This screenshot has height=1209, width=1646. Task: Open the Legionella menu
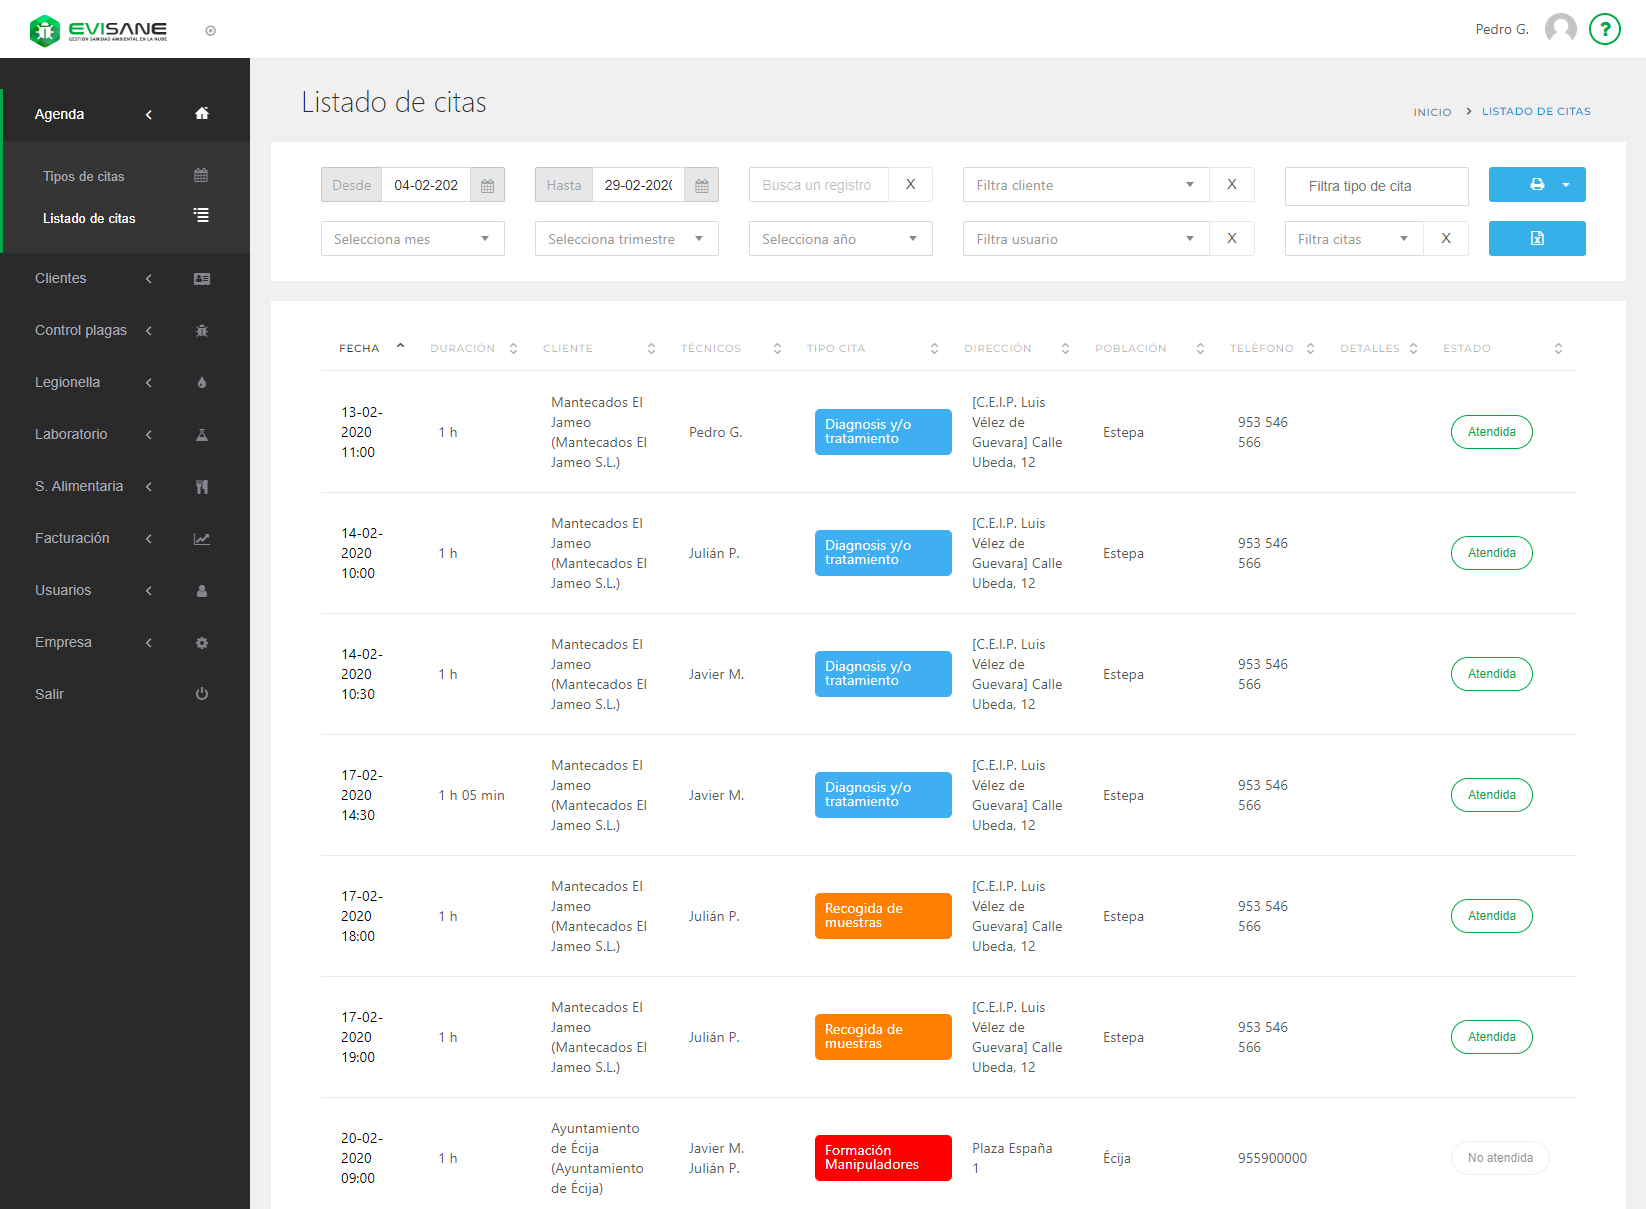[x=67, y=382]
